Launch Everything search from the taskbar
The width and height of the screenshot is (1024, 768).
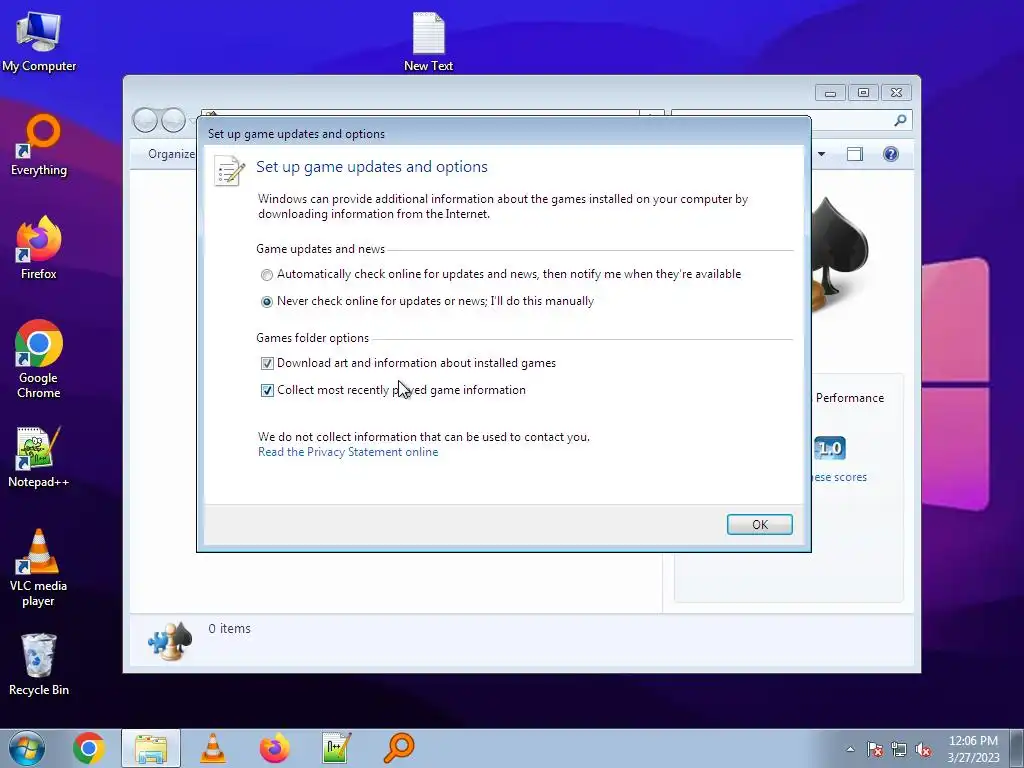pyautogui.click(x=399, y=748)
